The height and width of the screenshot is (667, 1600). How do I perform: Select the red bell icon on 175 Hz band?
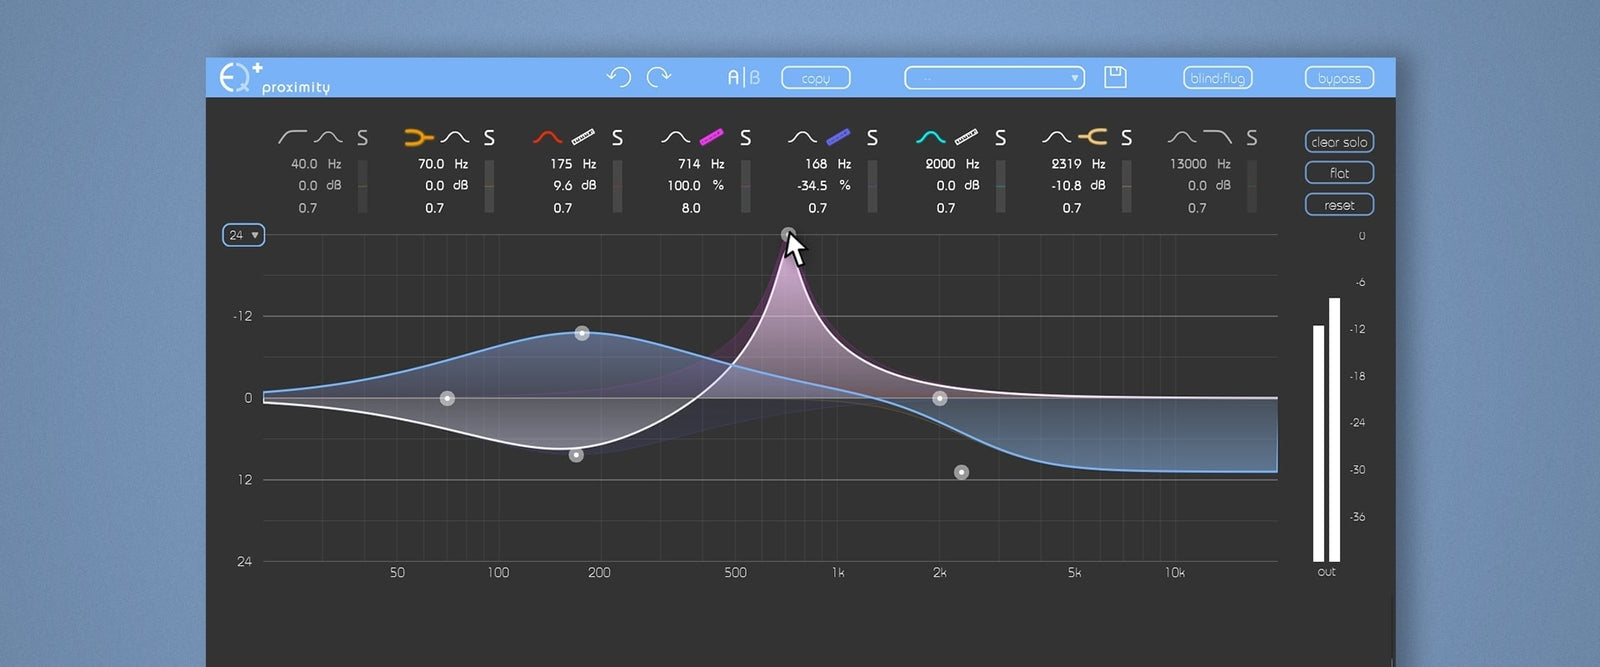(547, 137)
